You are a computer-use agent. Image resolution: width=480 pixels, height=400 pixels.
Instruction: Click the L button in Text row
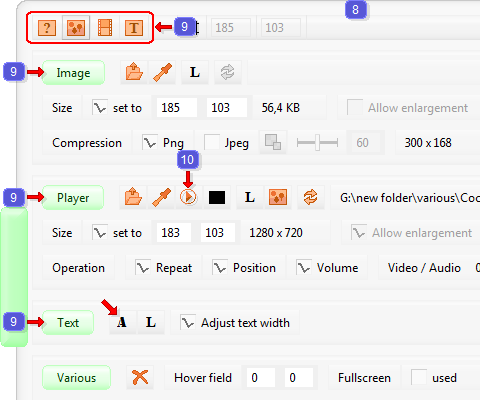151,322
